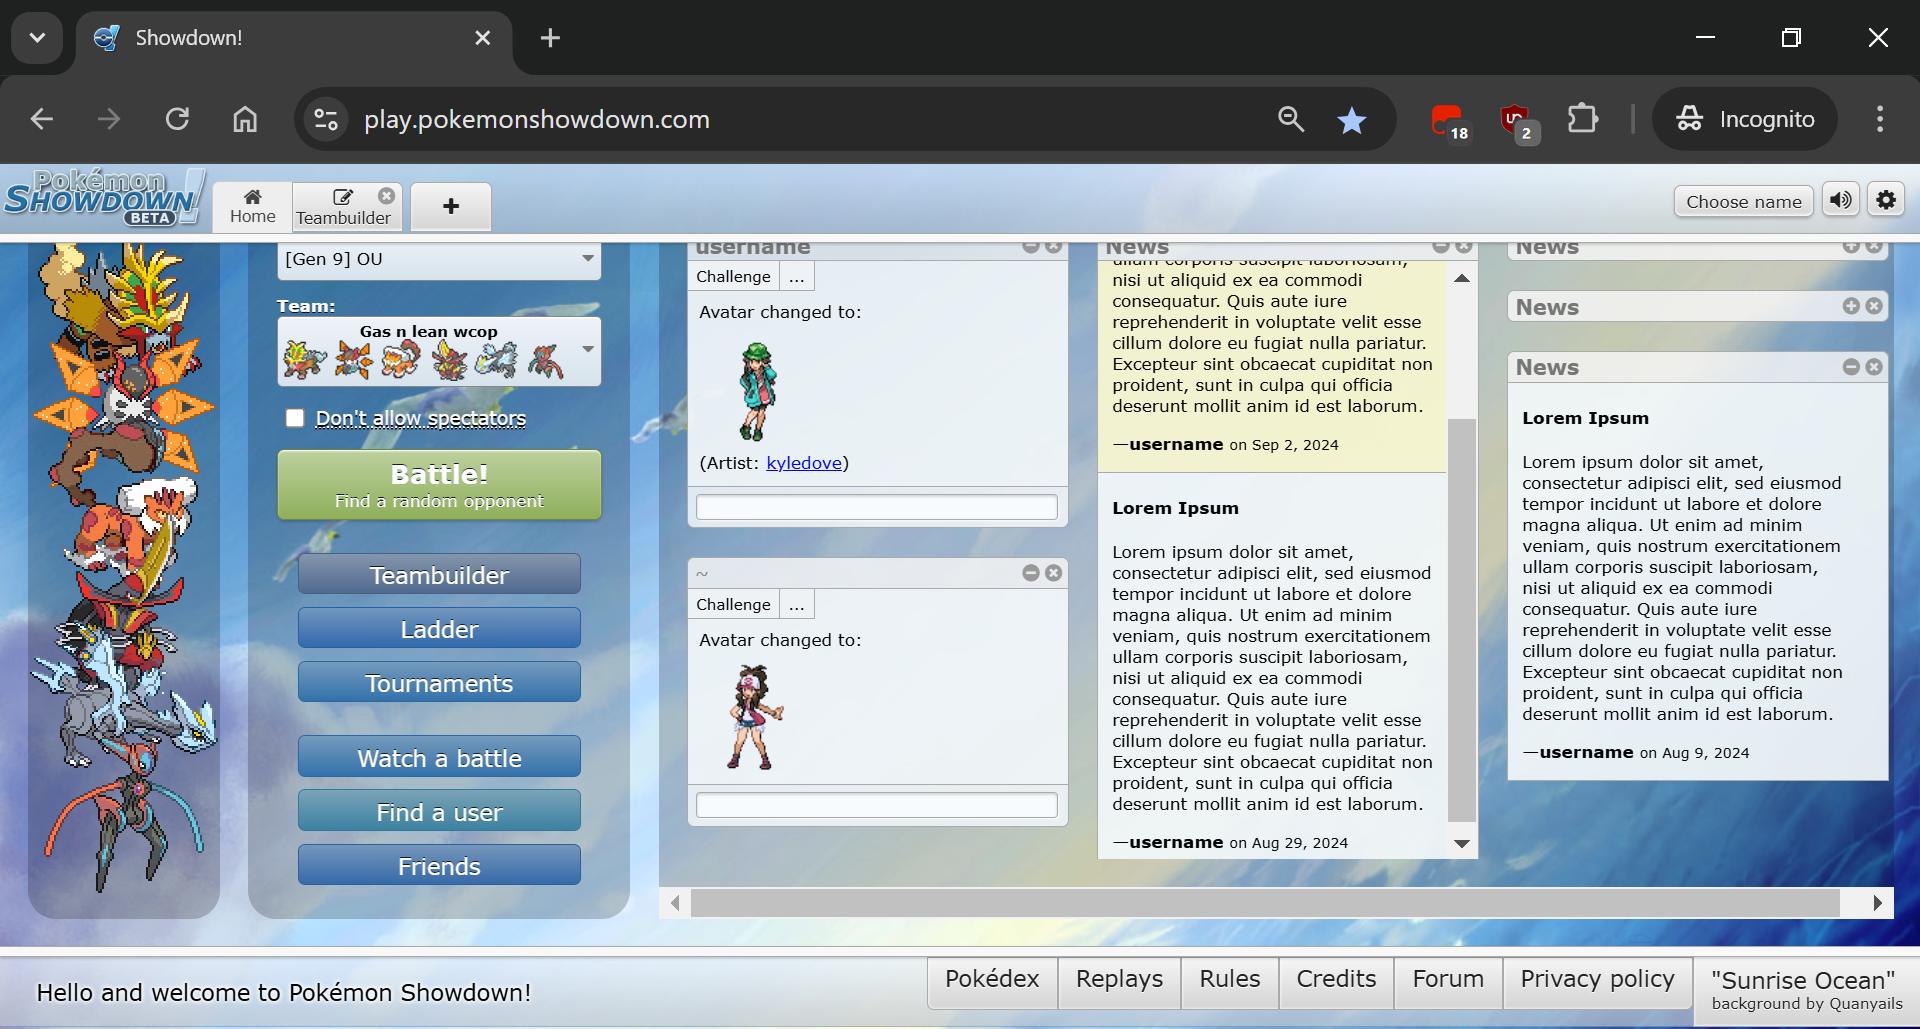
Task: Open the Gas n lean wcop team selector
Action: 439,351
